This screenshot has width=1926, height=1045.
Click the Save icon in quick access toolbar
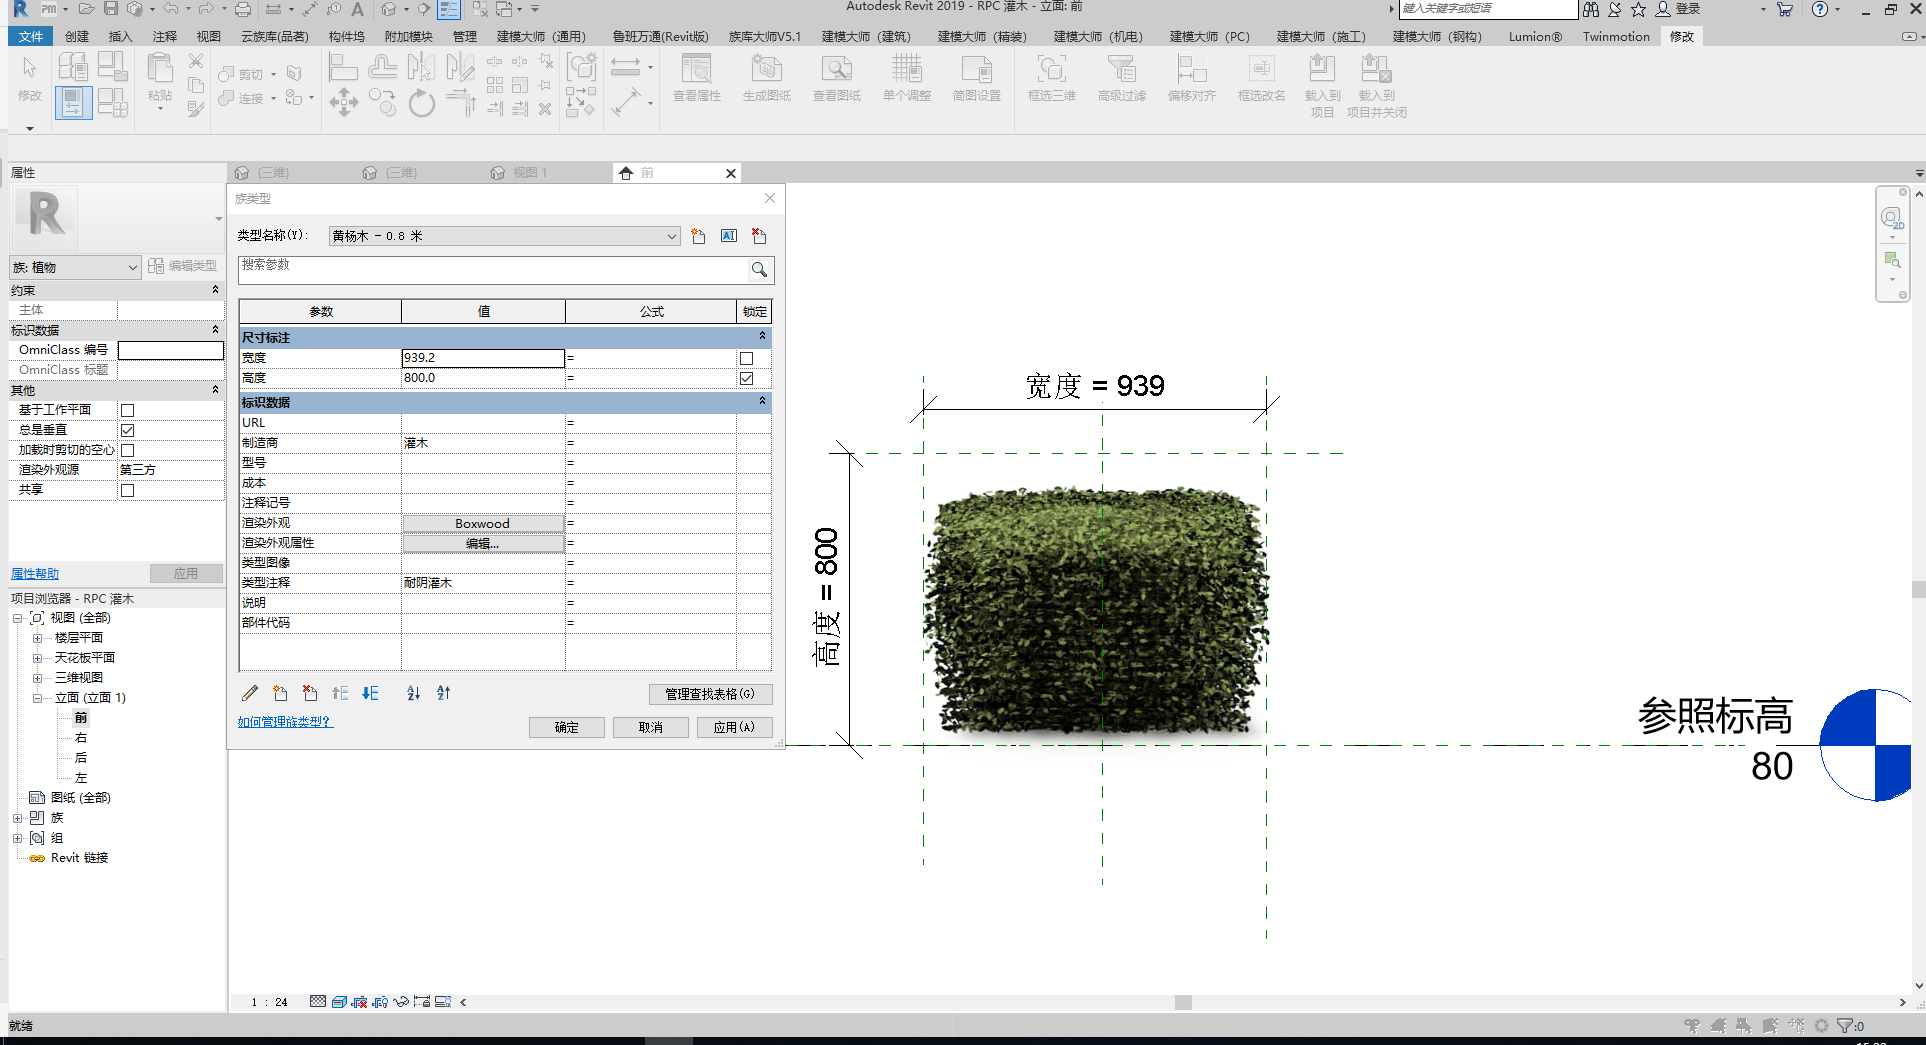pyautogui.click(x=111, y=9)
